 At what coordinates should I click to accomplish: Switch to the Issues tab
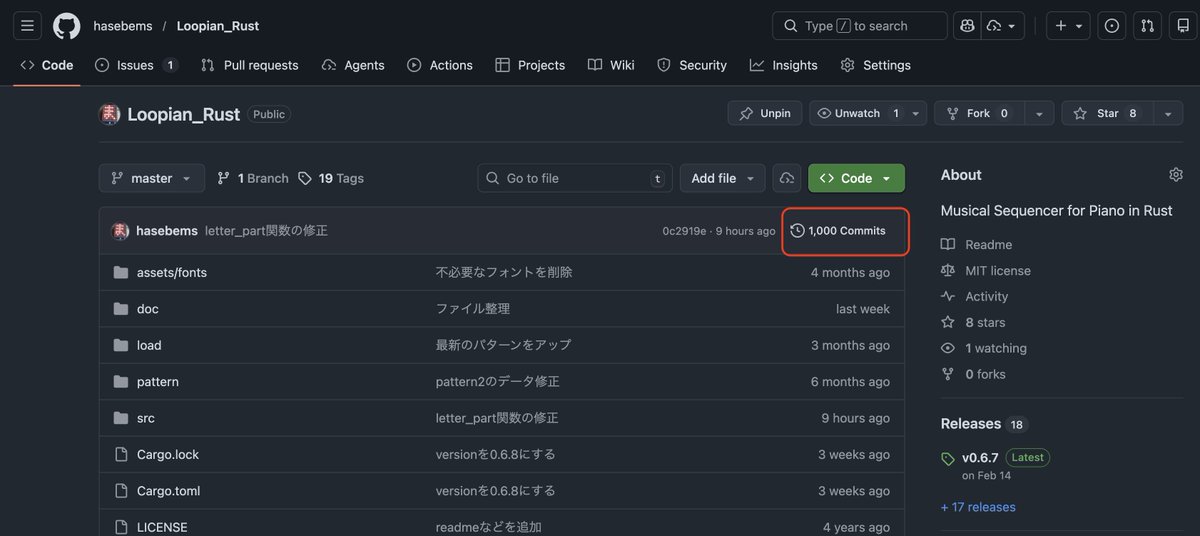point(136,65)
